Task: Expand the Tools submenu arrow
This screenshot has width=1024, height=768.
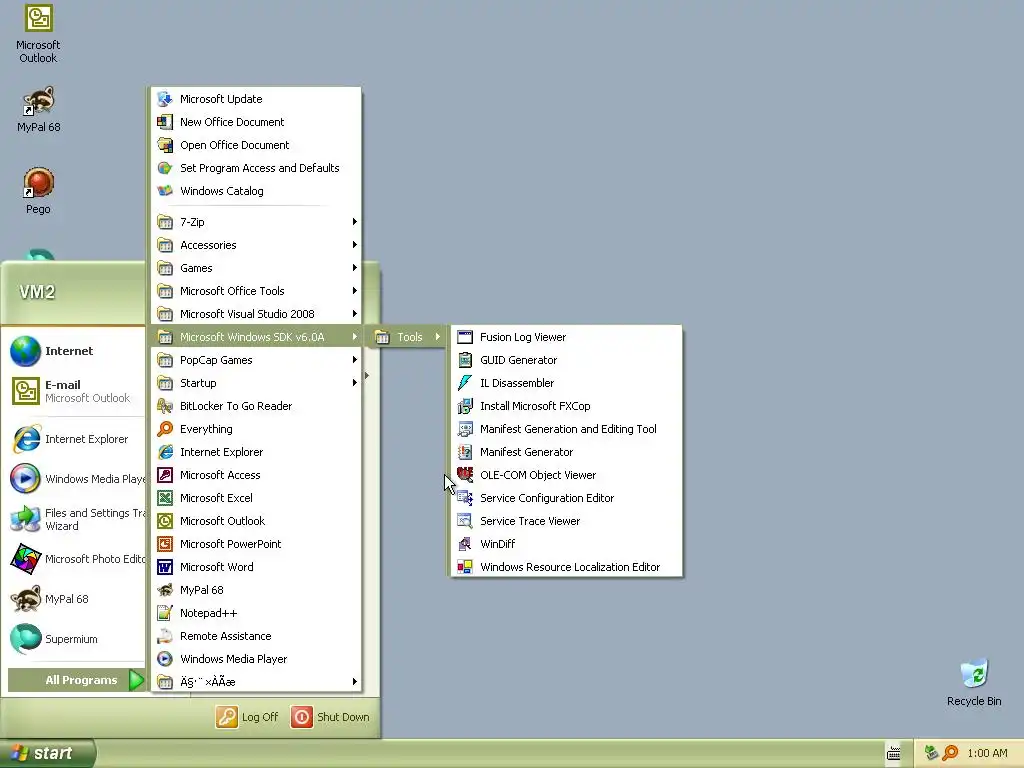Action: (x=438, y=337)
